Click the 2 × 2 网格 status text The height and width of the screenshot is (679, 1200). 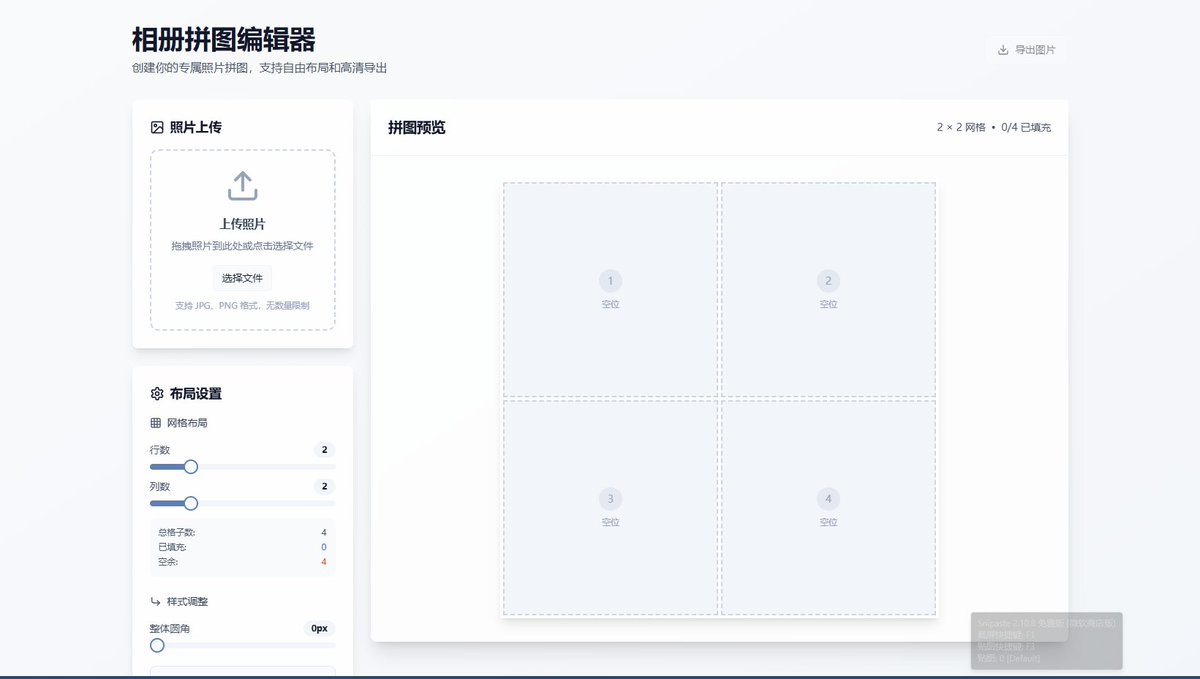(x=961, y=128)
